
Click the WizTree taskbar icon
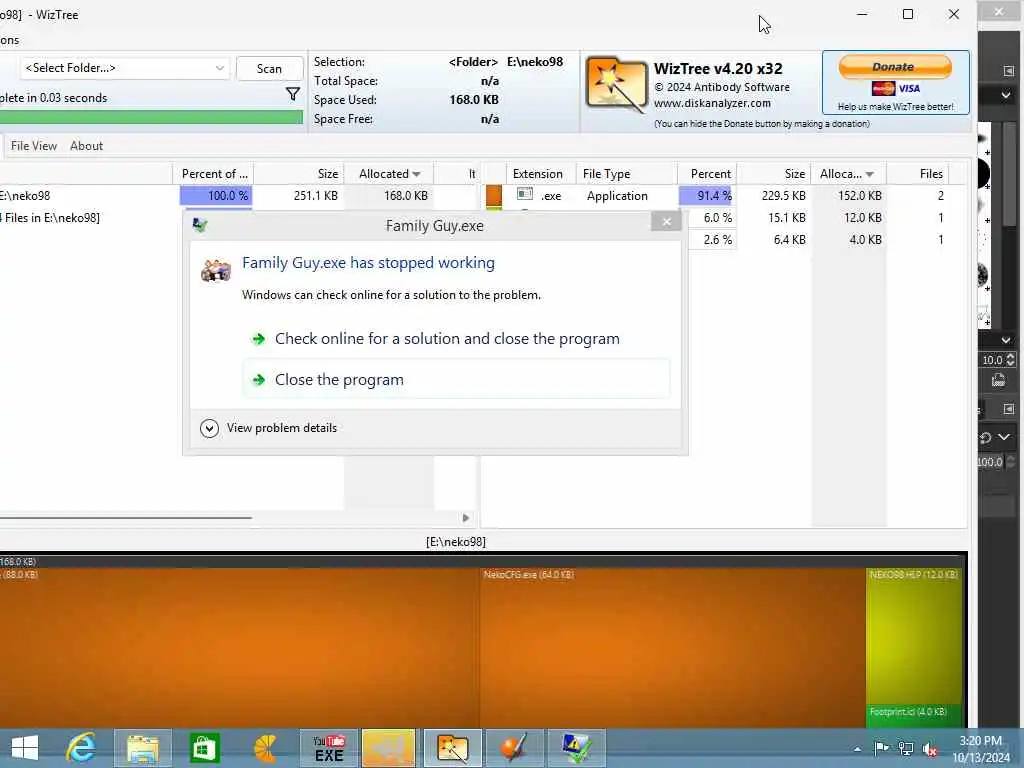453,748
